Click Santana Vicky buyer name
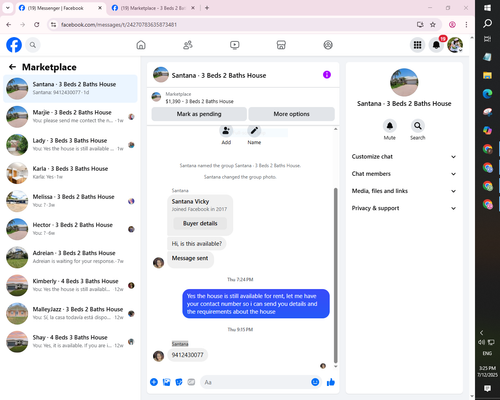500x400 pixels. tap(190, 201)
